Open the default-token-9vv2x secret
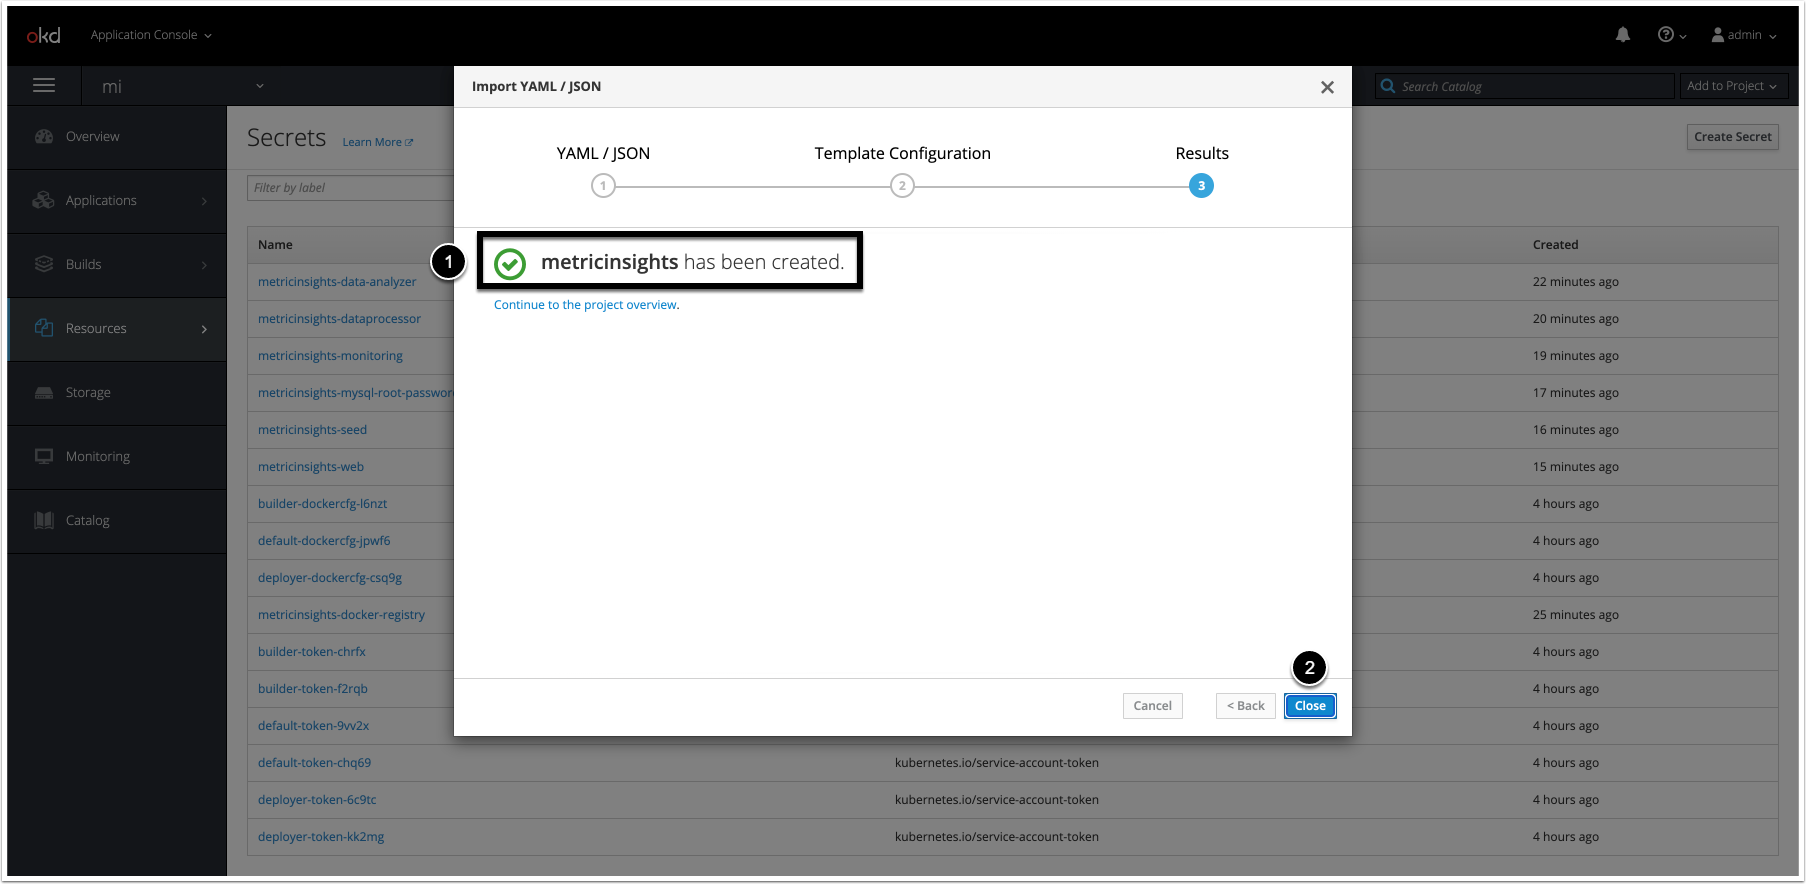Screen dimensions: 1806x884 [x=313, y=726]
